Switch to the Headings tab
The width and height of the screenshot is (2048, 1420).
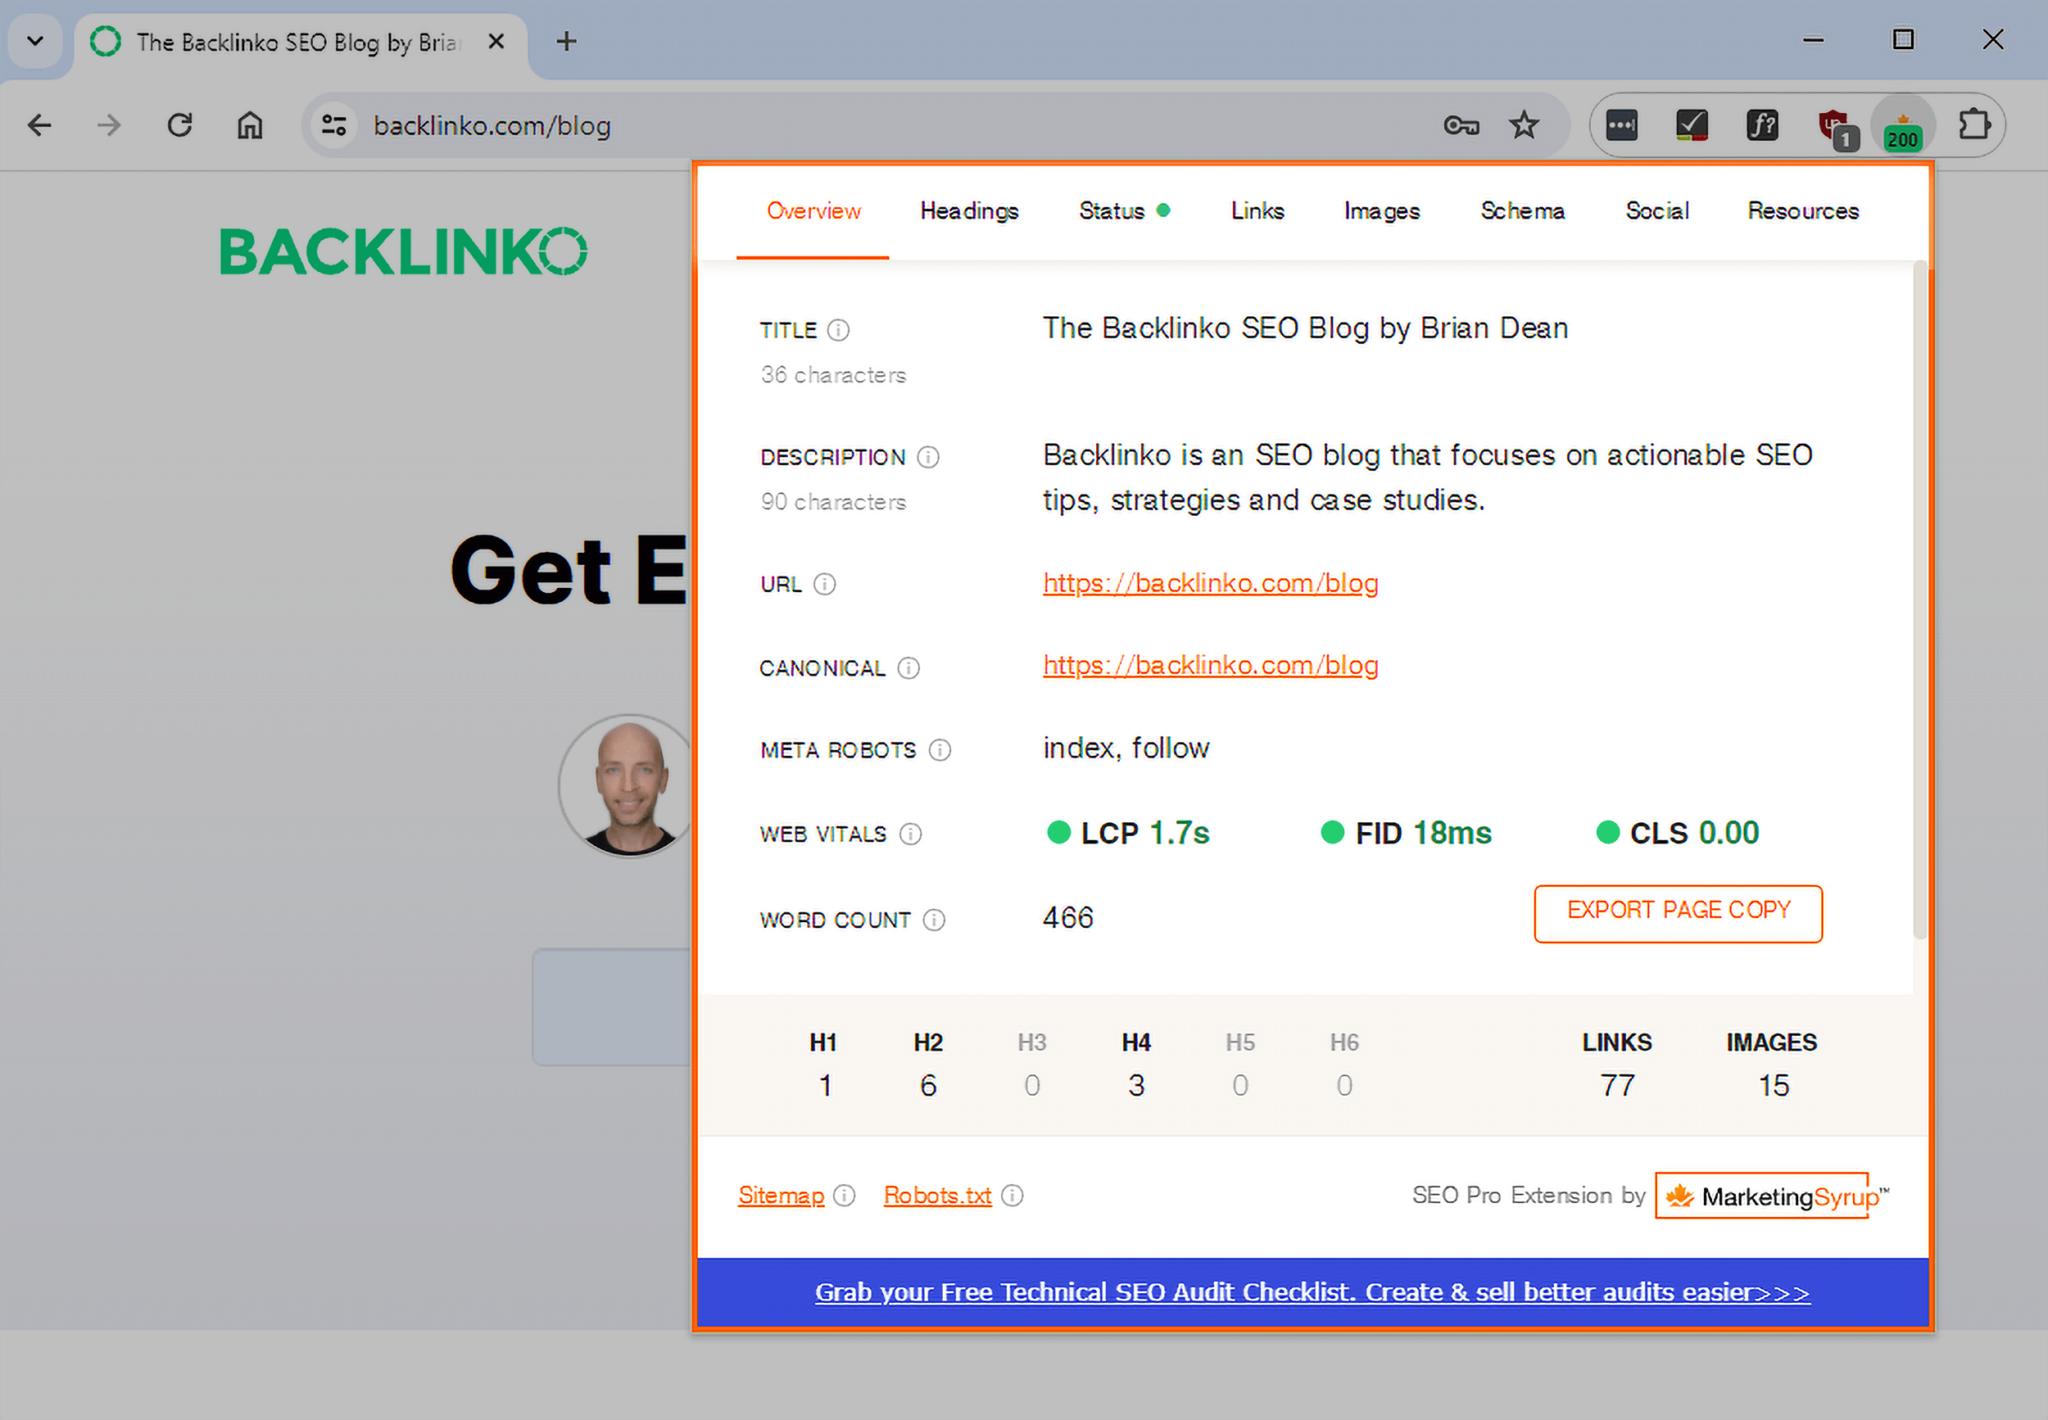point(970,210)
